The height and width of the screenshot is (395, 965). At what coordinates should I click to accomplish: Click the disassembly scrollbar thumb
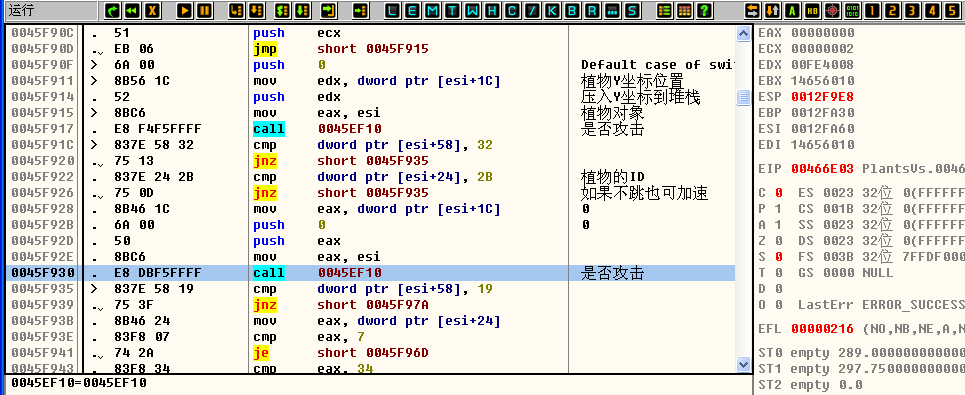[743, 97]
